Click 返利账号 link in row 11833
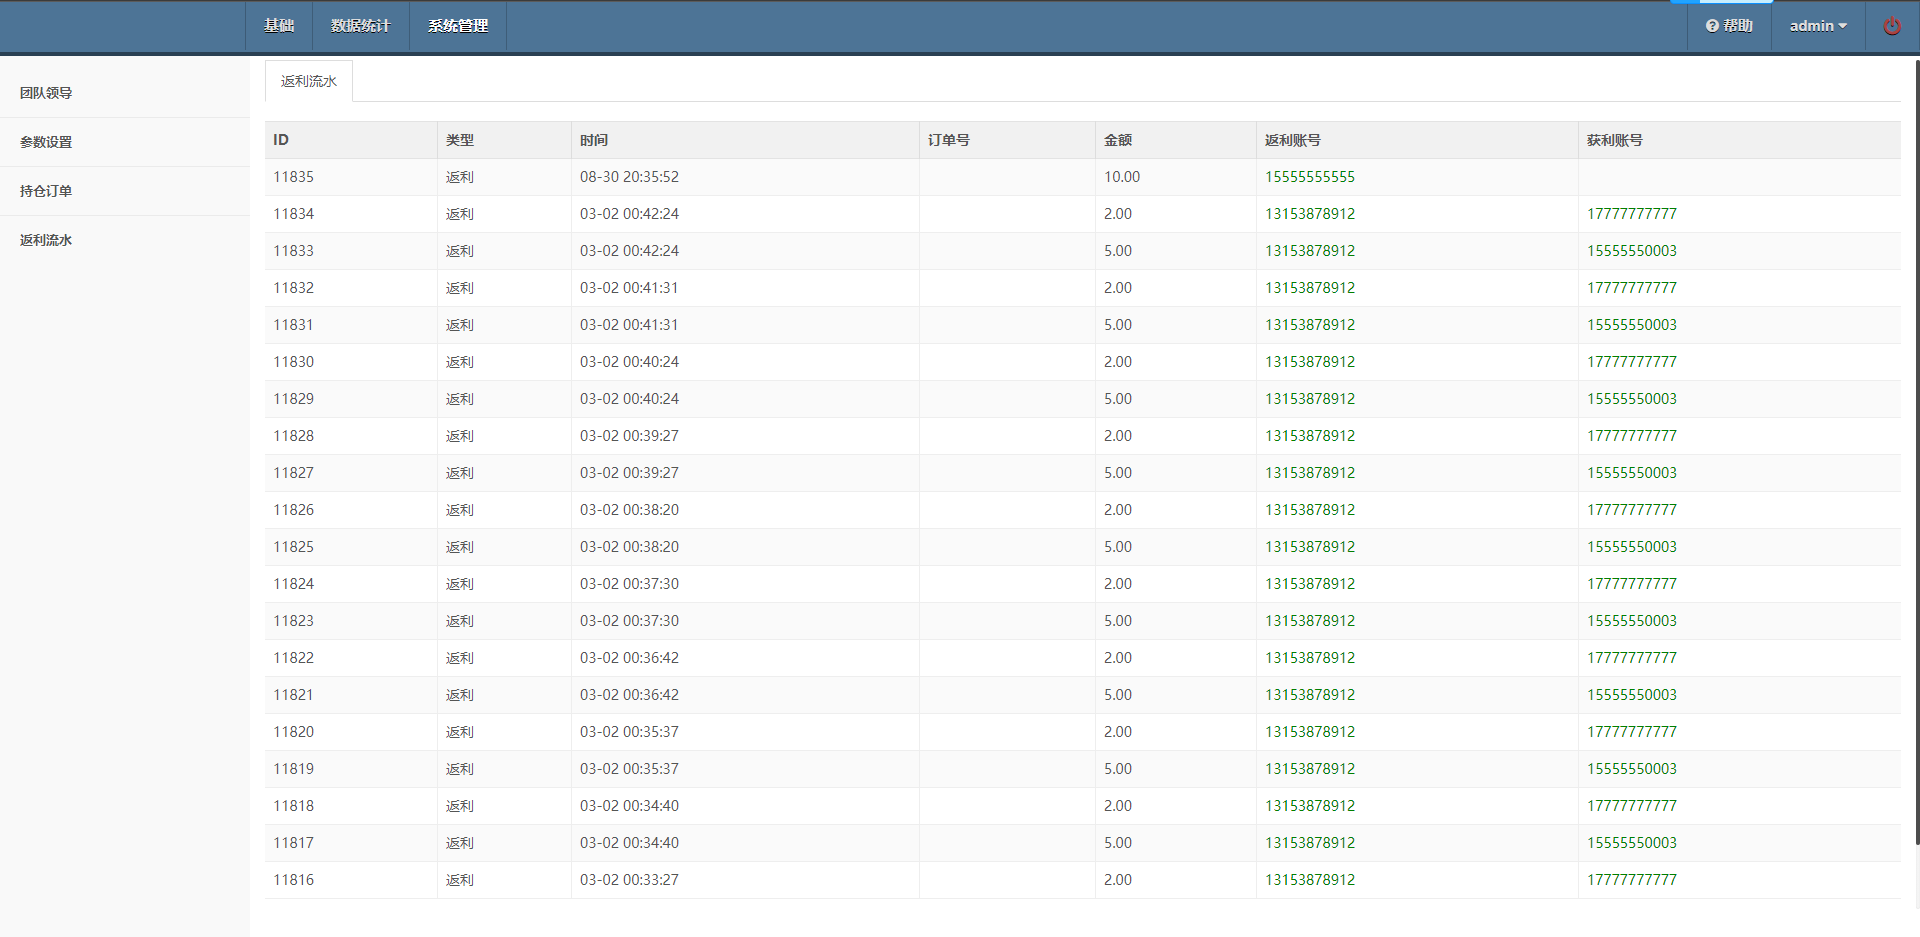The height and width of the screenshot is (937, 1920). pyautogui.click(x=1309, y=251)
